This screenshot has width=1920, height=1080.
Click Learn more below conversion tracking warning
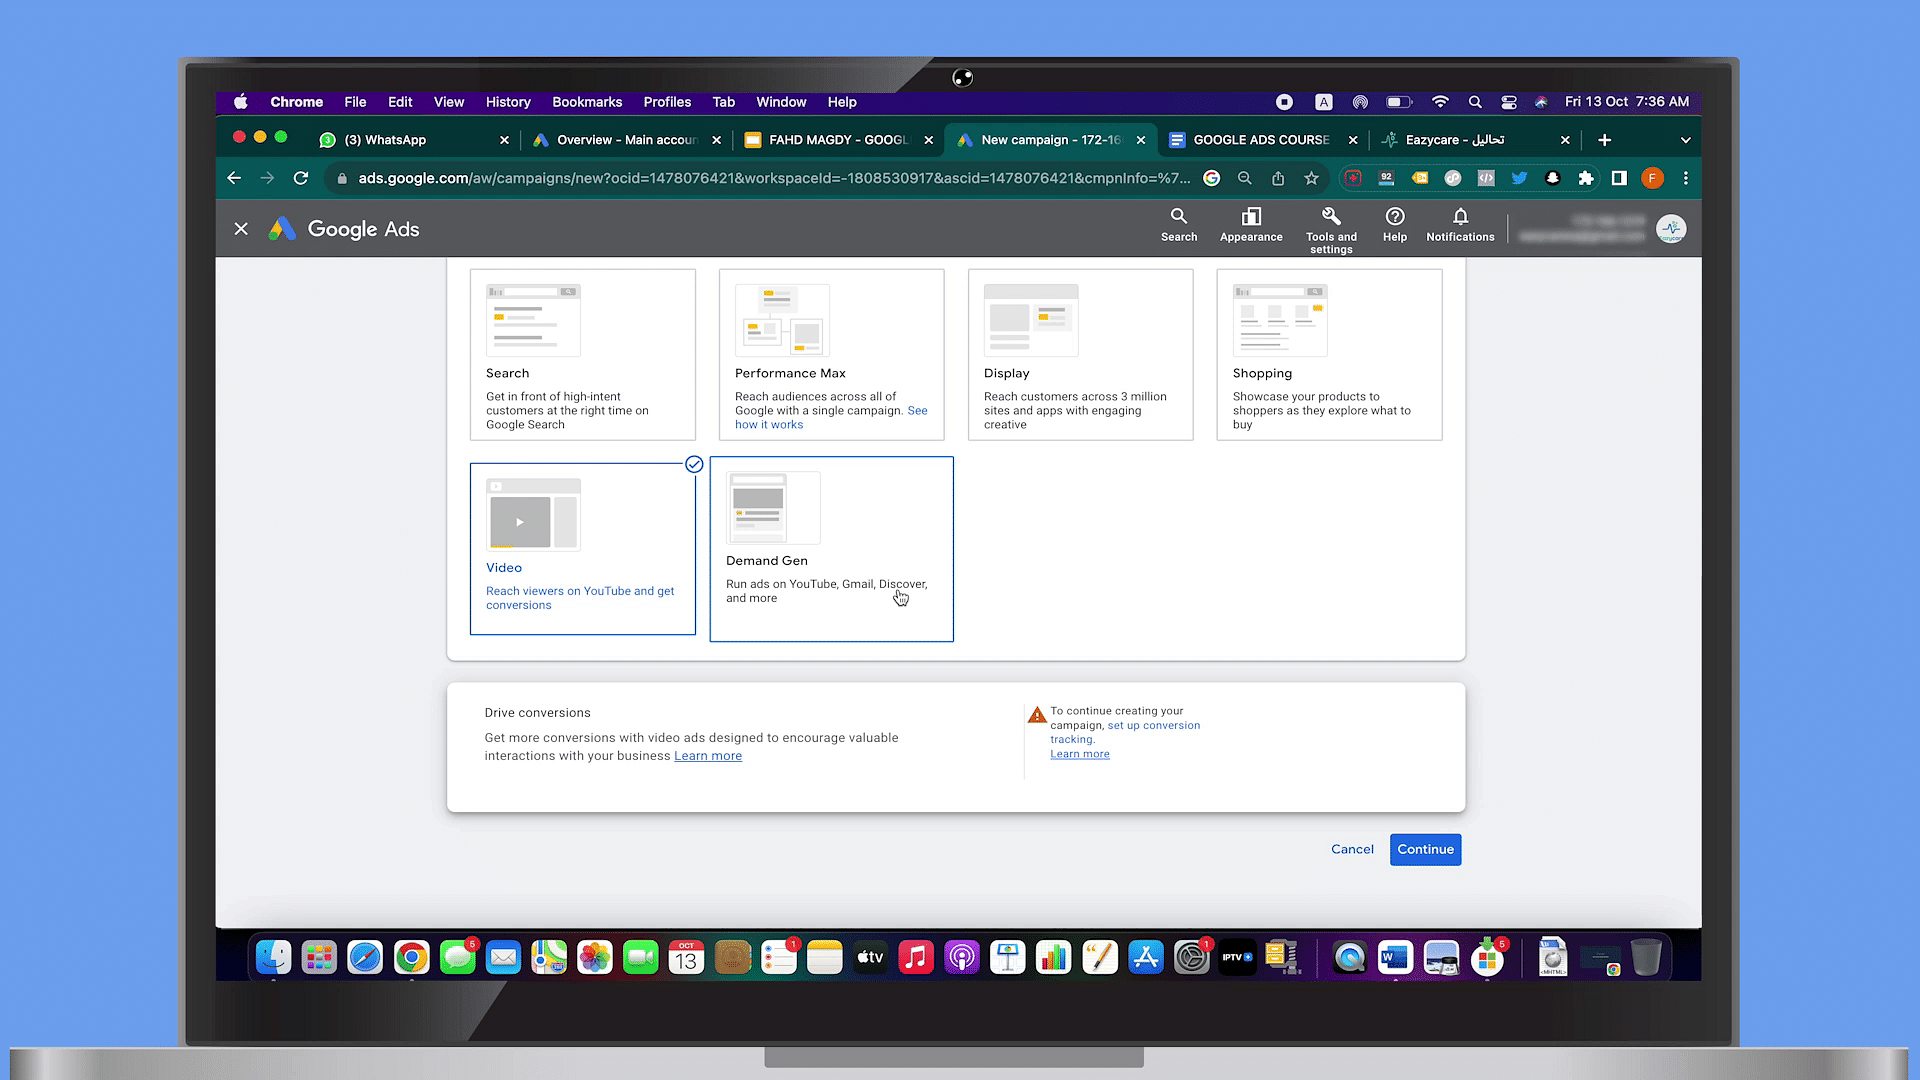point(1080,754)
